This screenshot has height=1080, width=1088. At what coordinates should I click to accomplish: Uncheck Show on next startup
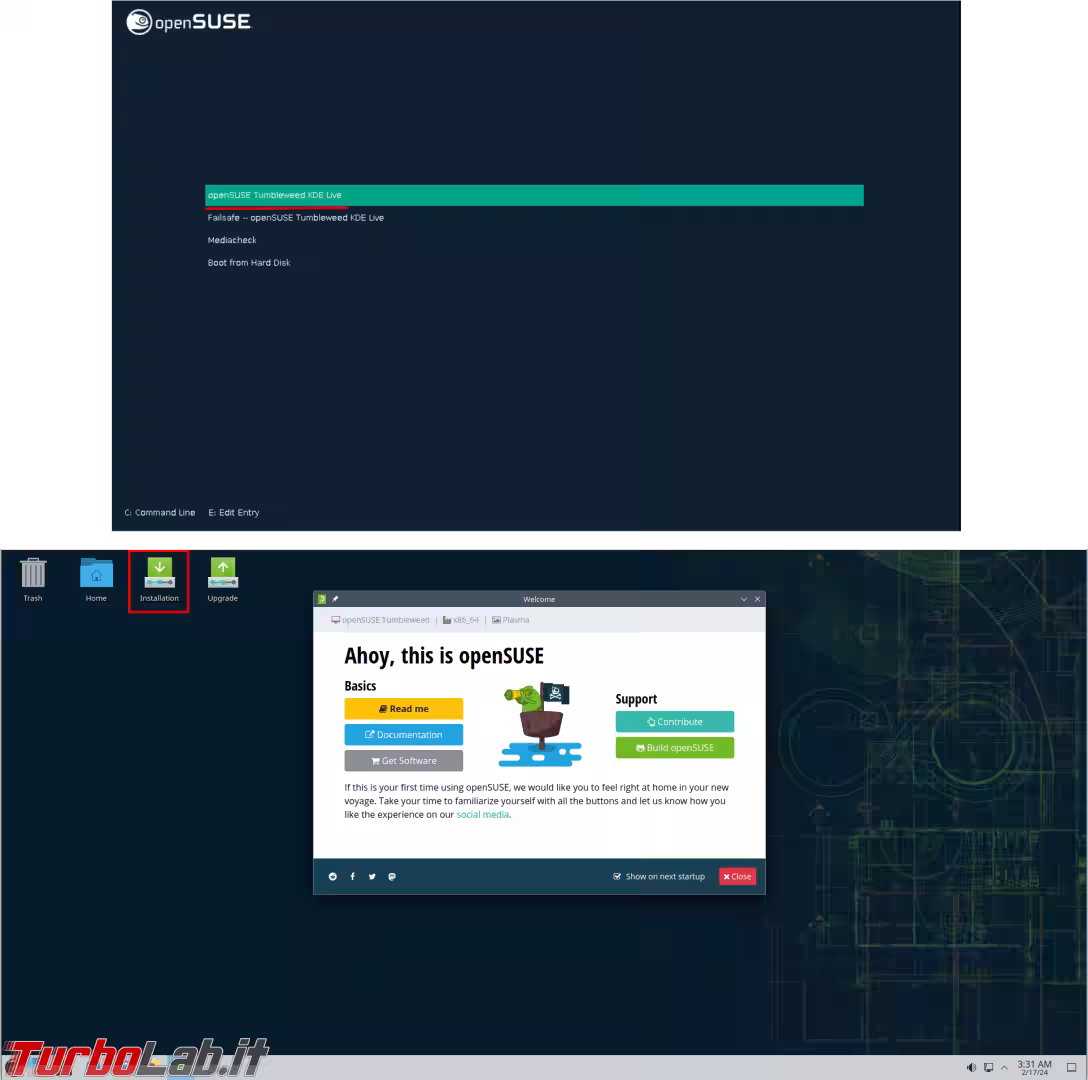click(617, 877)
